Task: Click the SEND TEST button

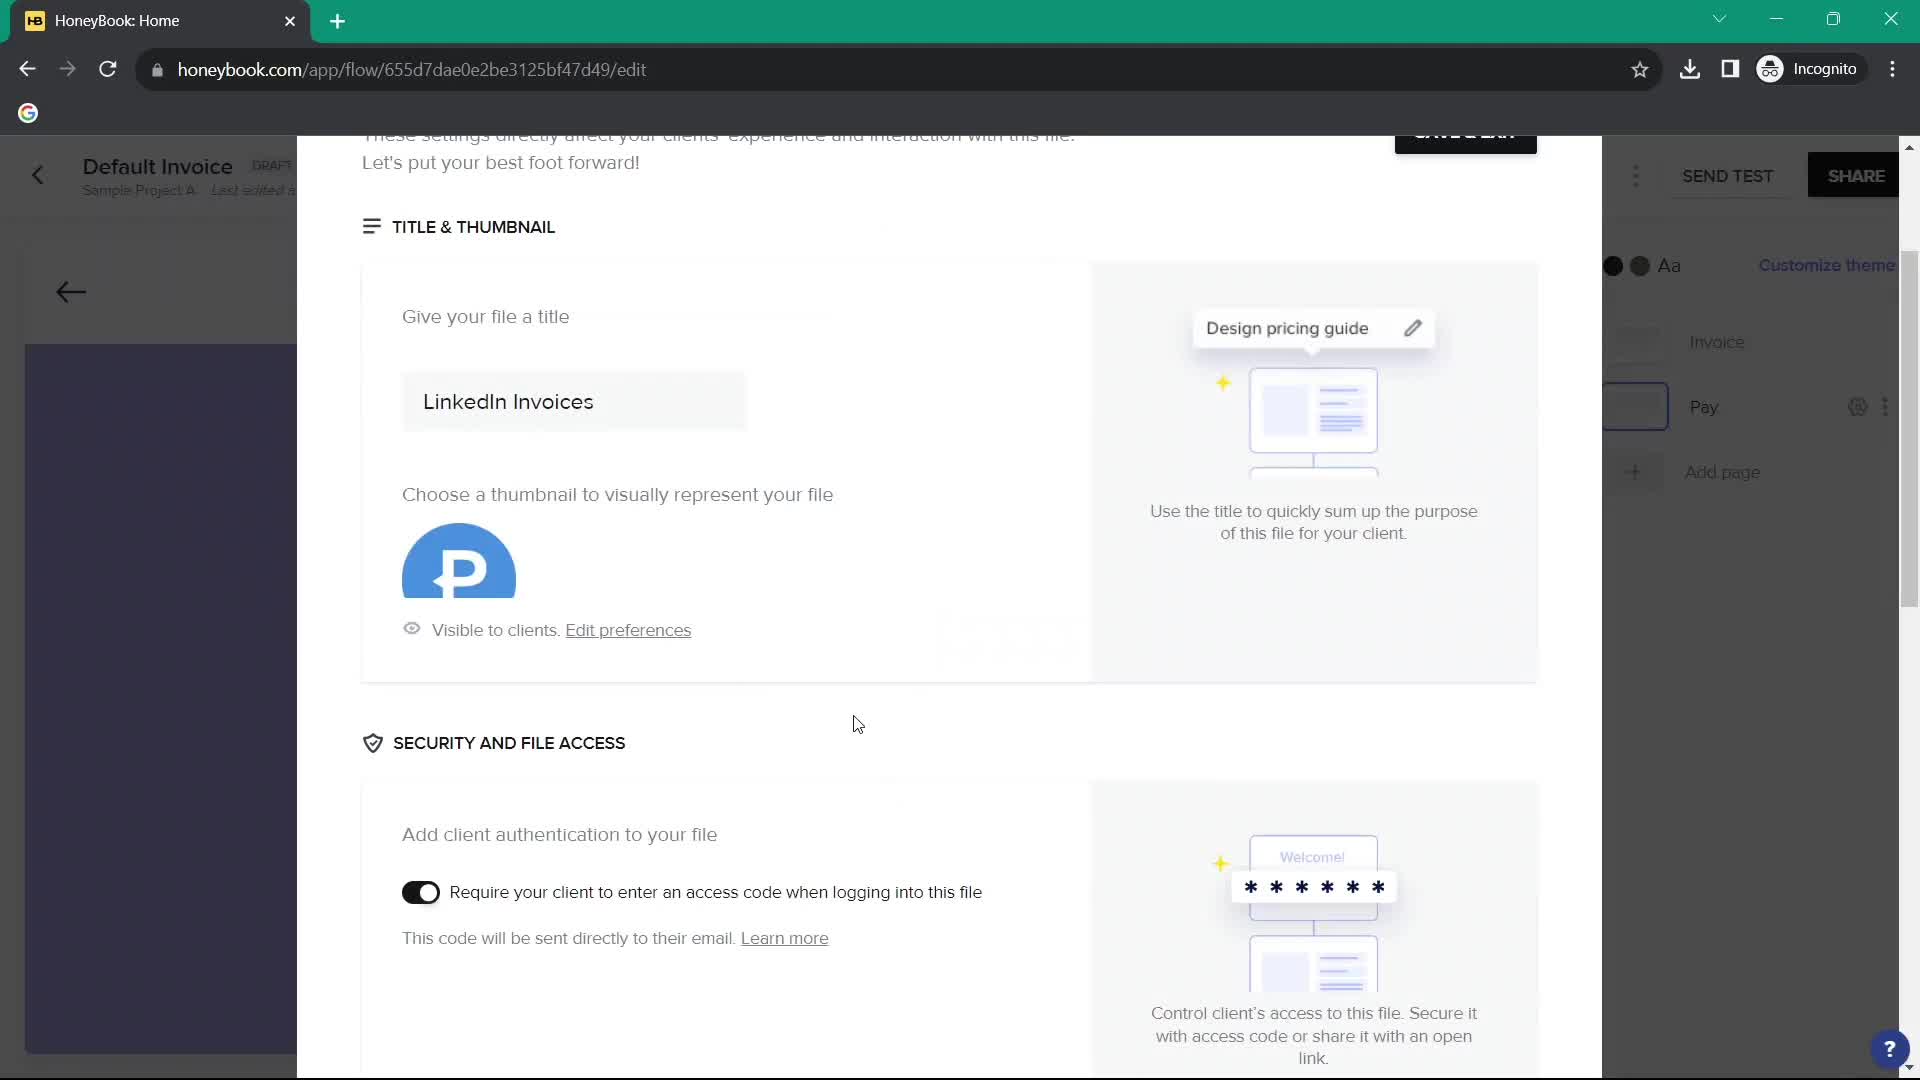Action: 1731,175
